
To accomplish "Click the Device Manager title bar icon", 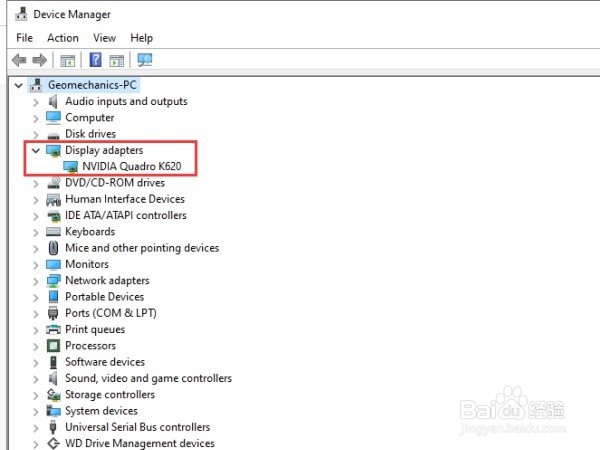I will pyautogui.click(x=21, y=14).
